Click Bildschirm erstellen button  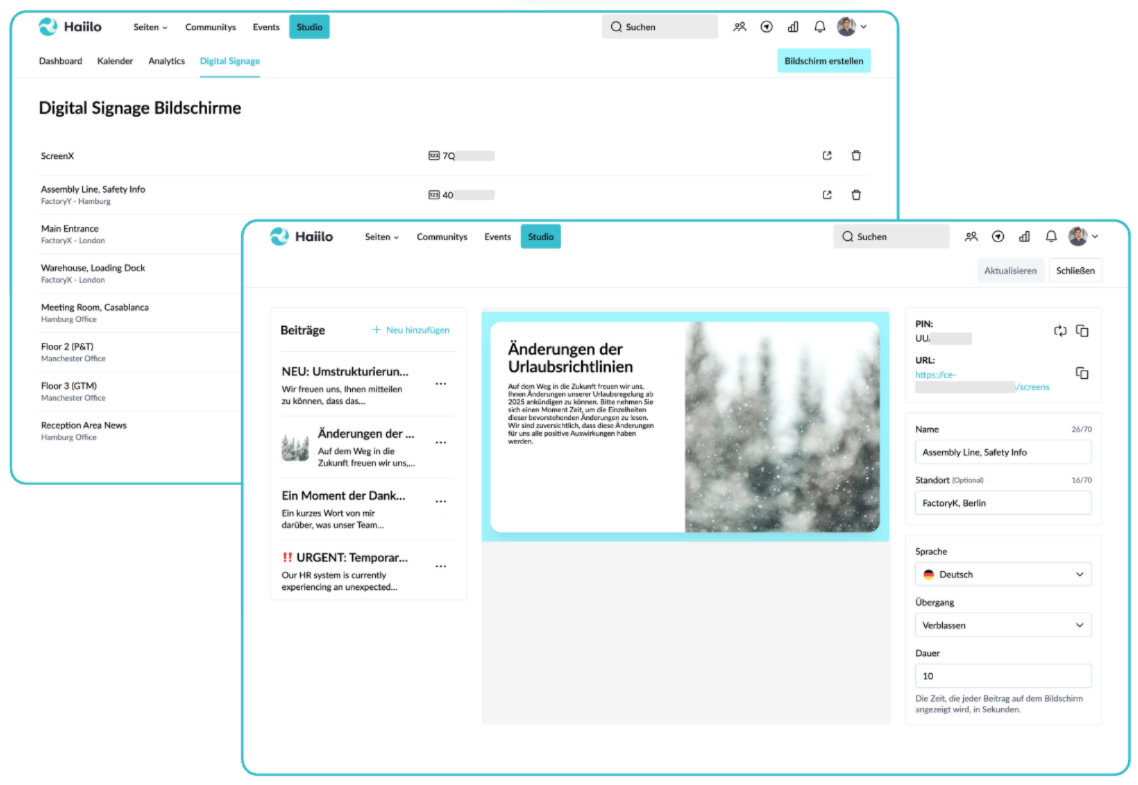click(824, 61)
